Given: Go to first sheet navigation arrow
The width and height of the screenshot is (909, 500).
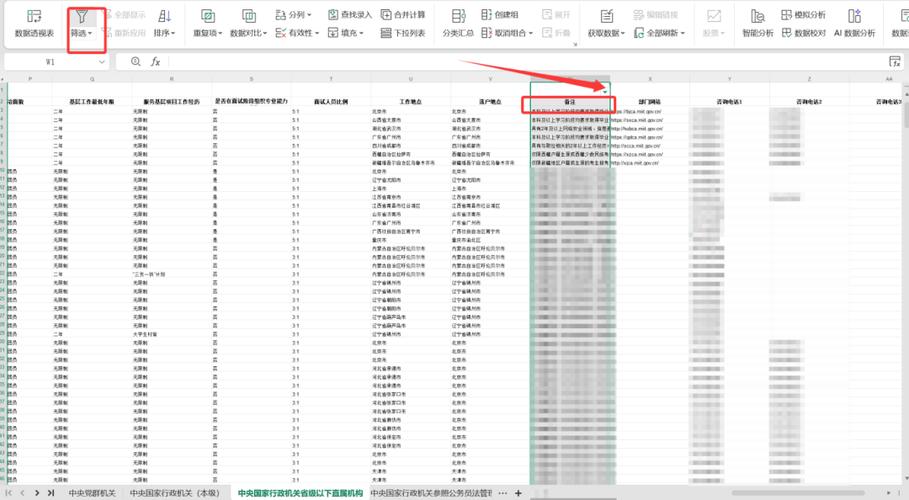Looking at the screenshot, I should (x=9, y=493).
